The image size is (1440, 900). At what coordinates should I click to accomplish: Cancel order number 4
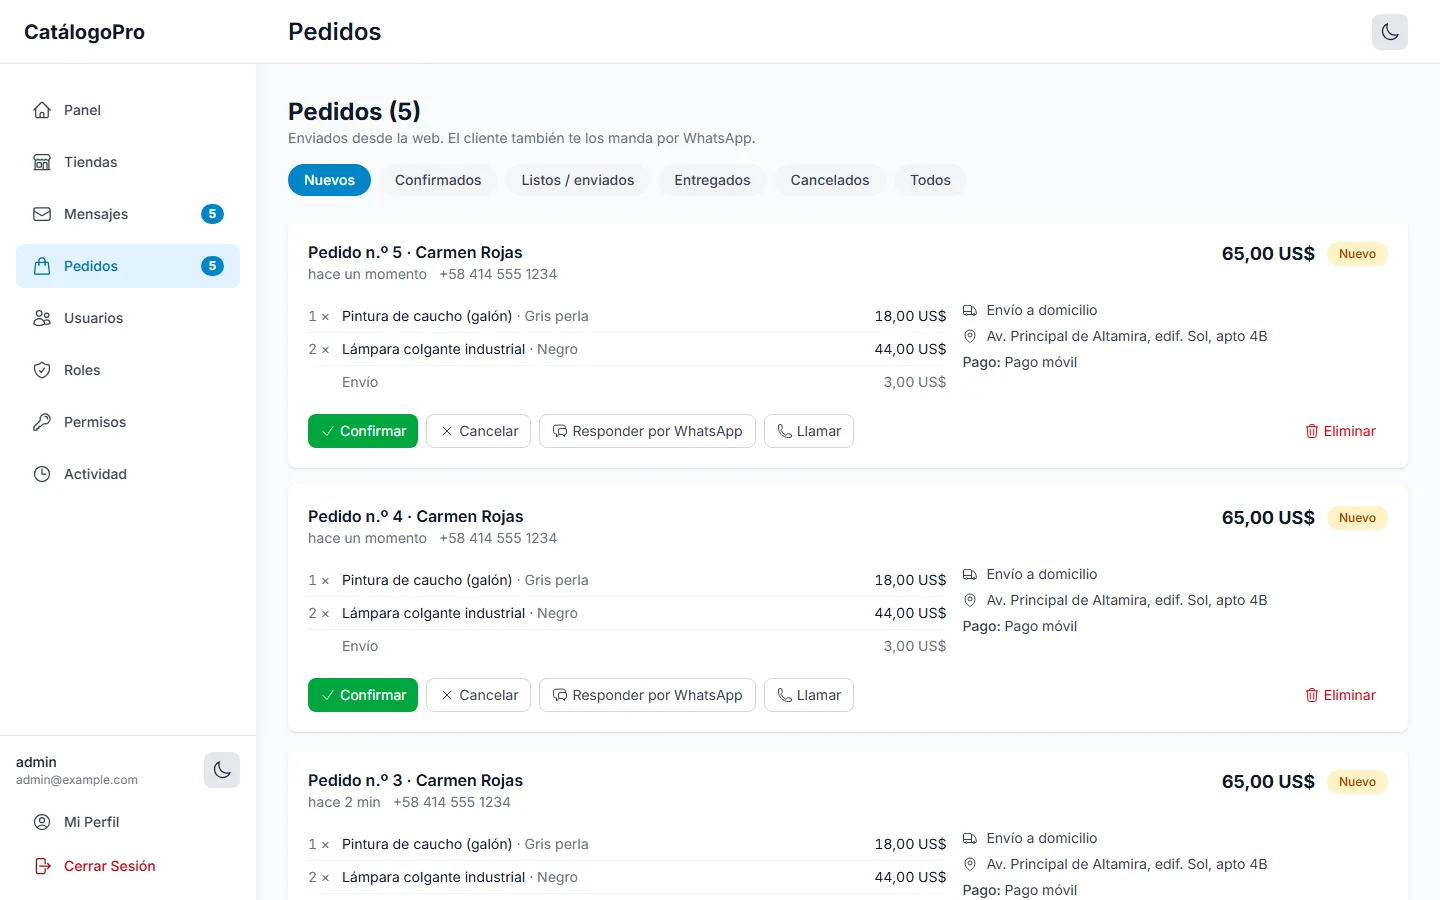478,695
